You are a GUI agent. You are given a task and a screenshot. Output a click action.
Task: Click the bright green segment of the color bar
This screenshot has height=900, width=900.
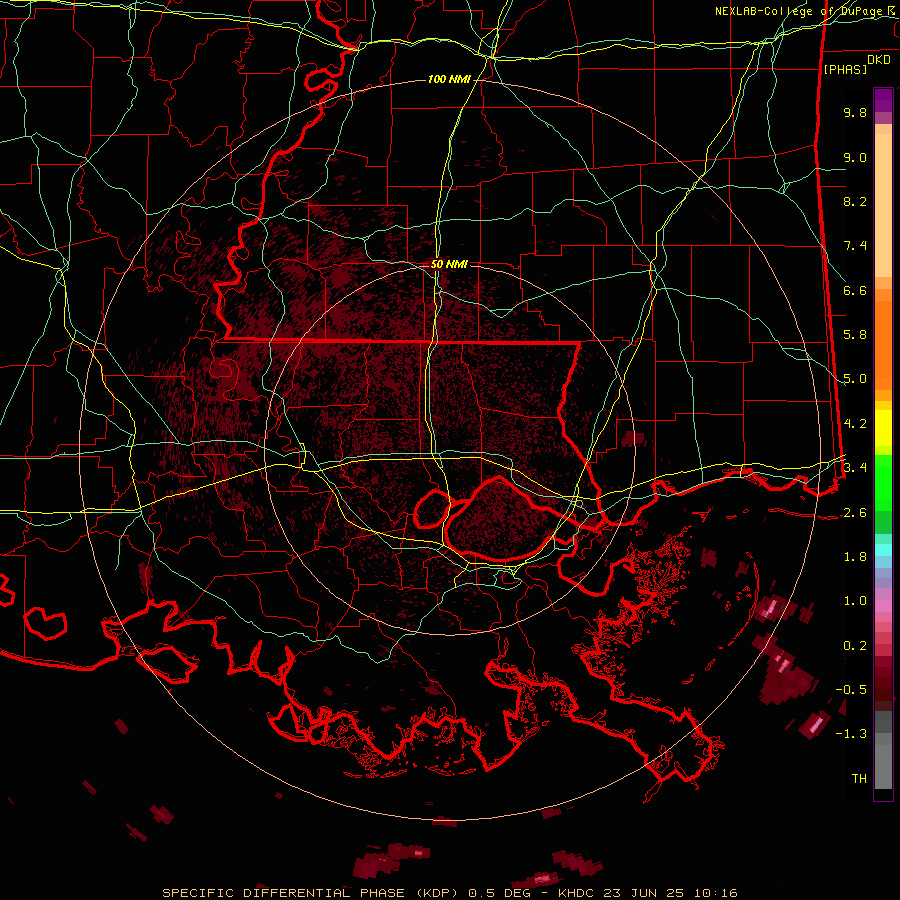coord(883,482)
